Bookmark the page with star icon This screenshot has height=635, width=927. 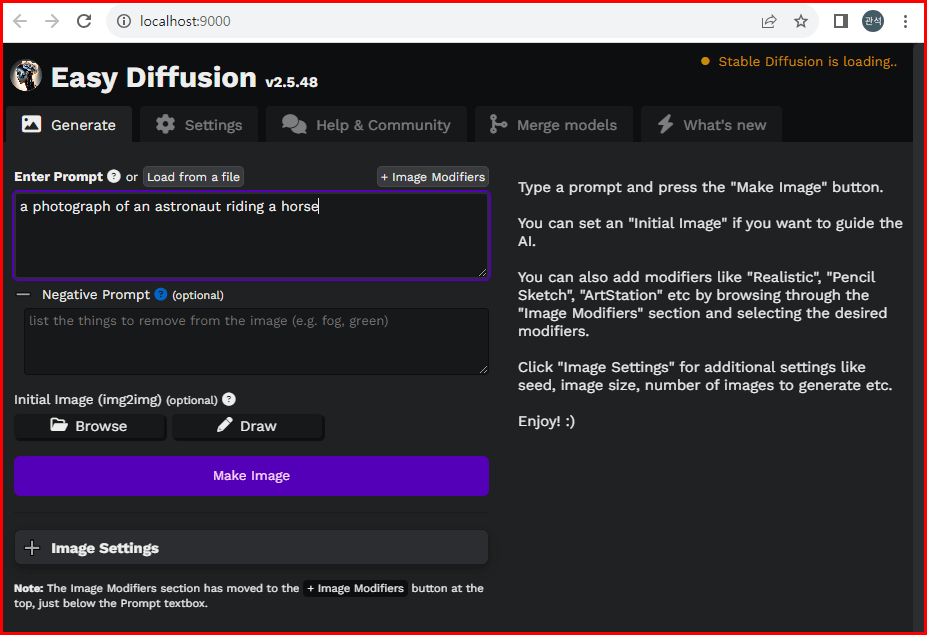(x=800, y=22)
